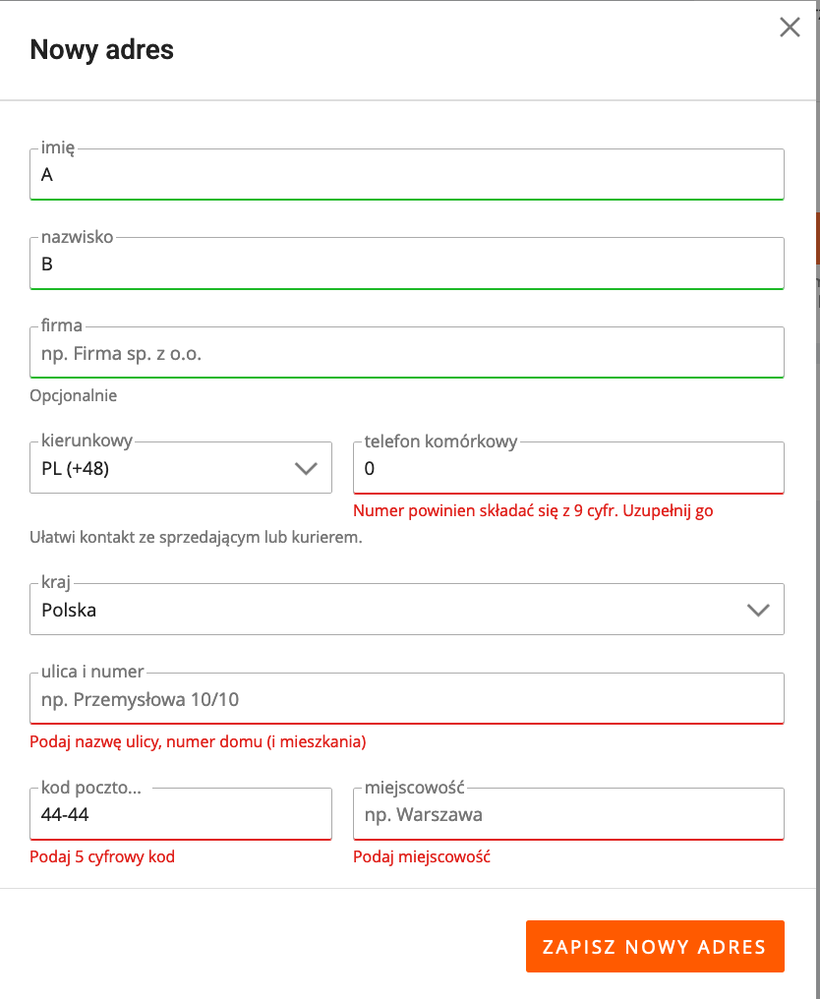820x999 pixels.
Task: Close the Nowy adres dialog
Action: (x=789, y=27)
